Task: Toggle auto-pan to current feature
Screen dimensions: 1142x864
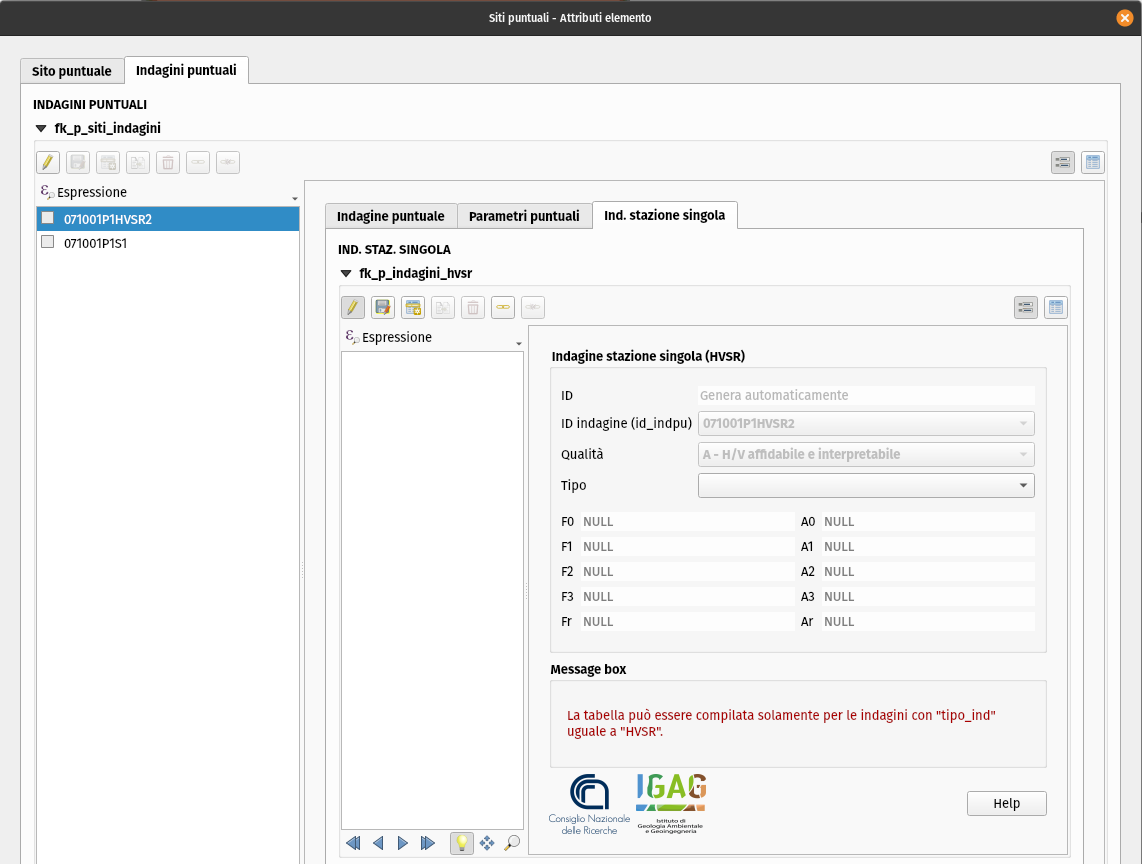Action: [487, 843]
